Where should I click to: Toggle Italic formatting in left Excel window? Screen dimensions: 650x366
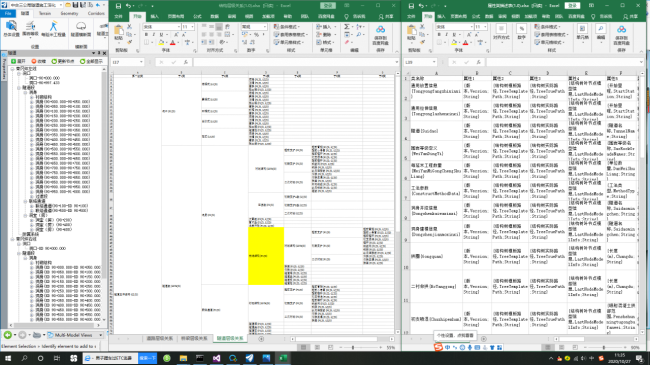point(154,34)
